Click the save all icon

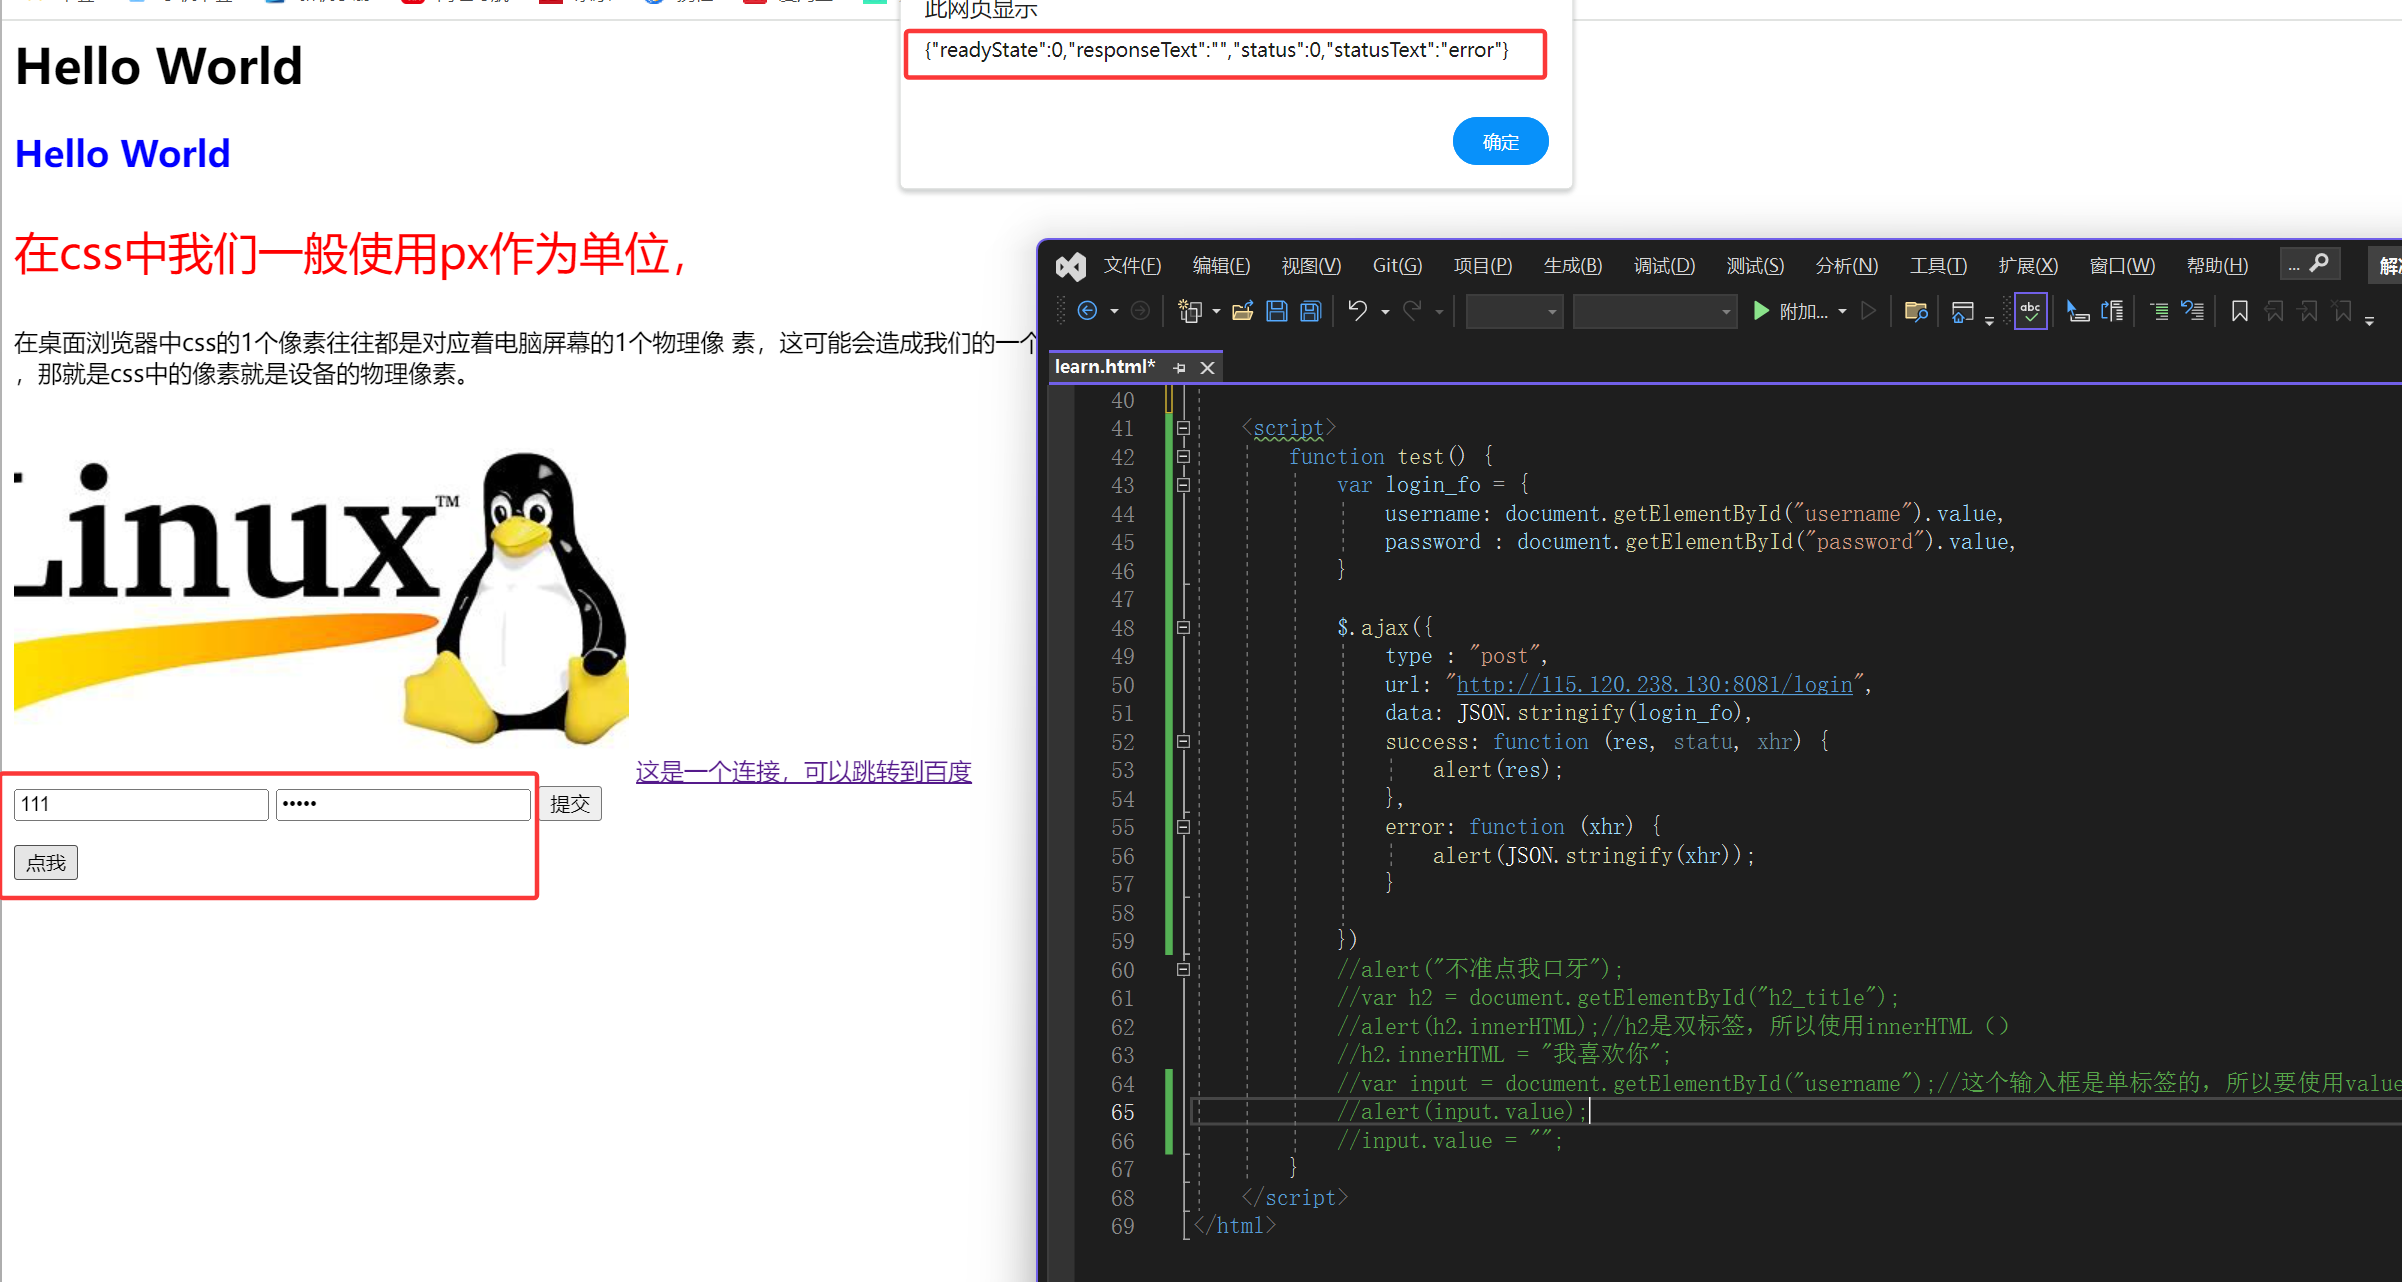click(1311, 311)
